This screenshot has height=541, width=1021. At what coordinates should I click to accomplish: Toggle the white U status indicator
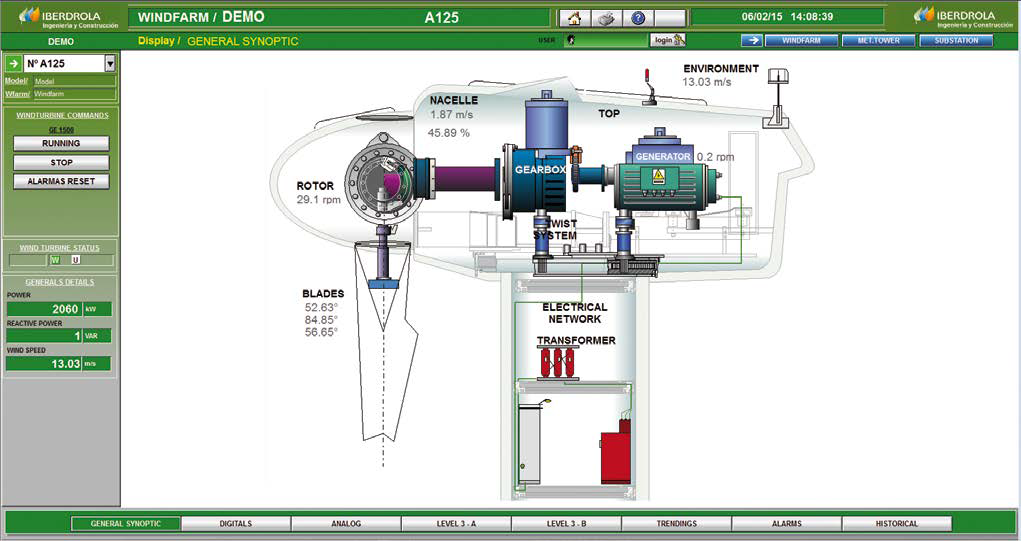pos(75,260)
